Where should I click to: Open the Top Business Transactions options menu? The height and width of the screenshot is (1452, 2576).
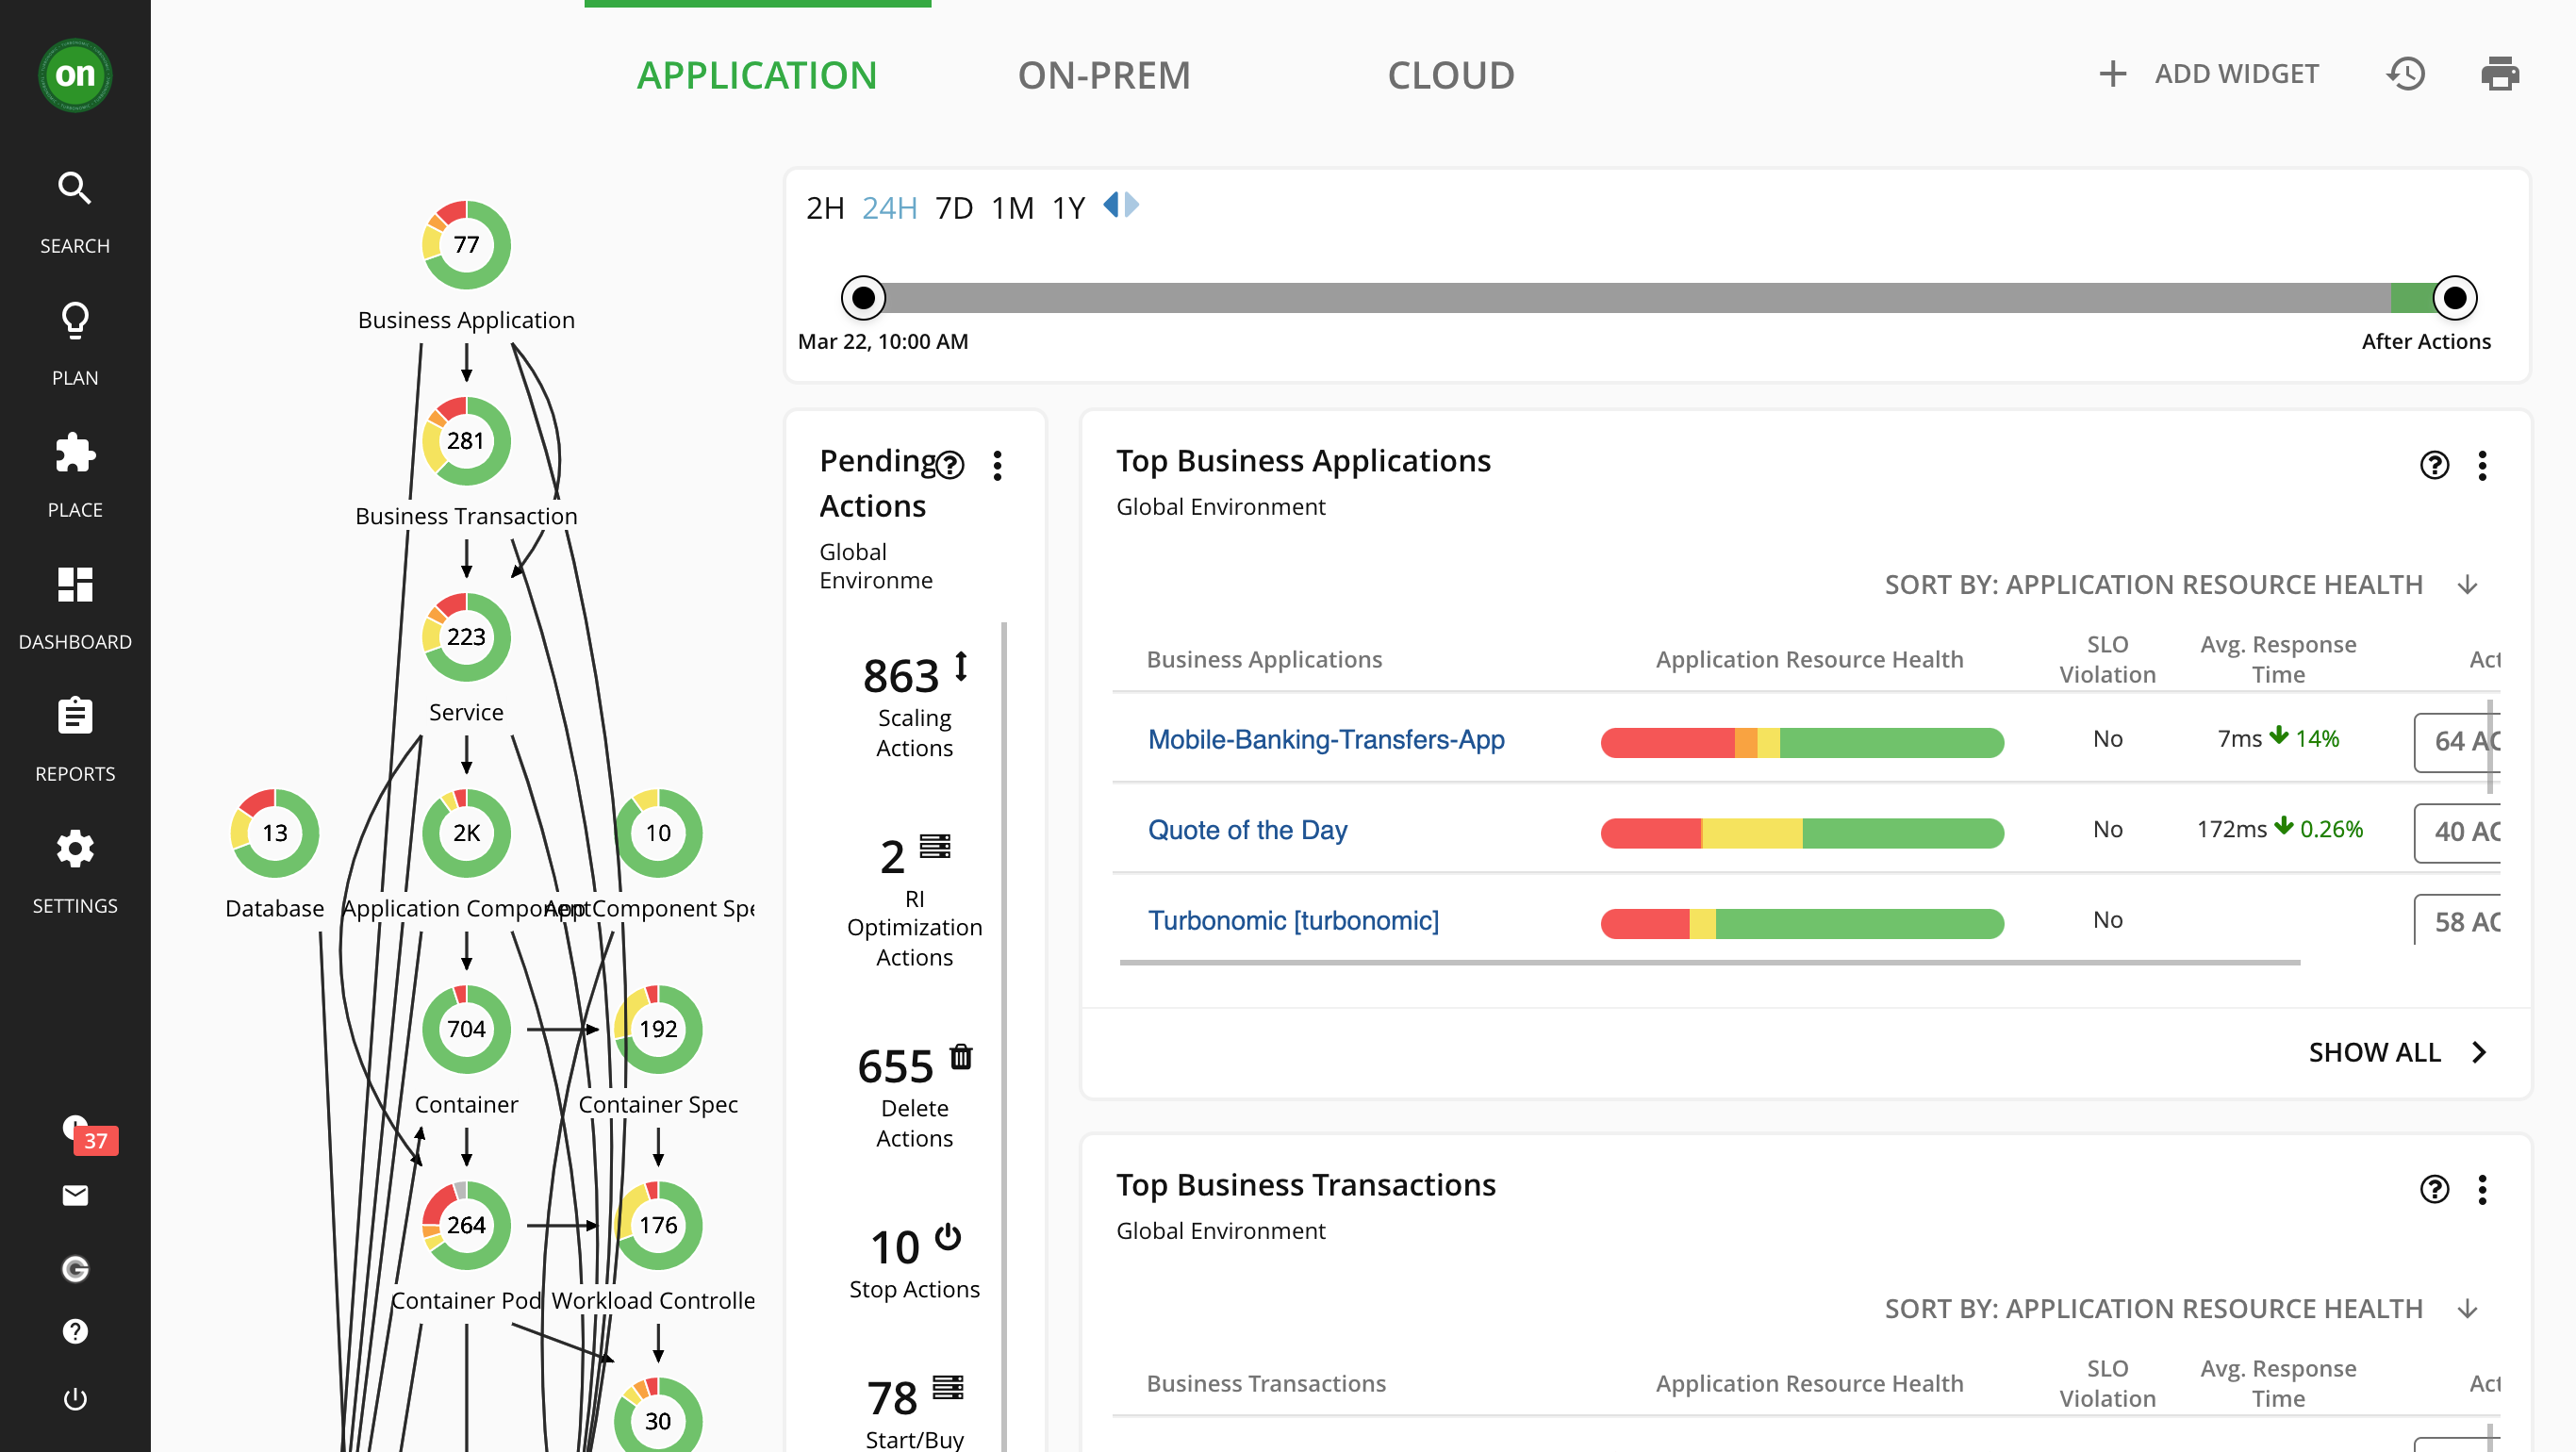point(2482,1190)
